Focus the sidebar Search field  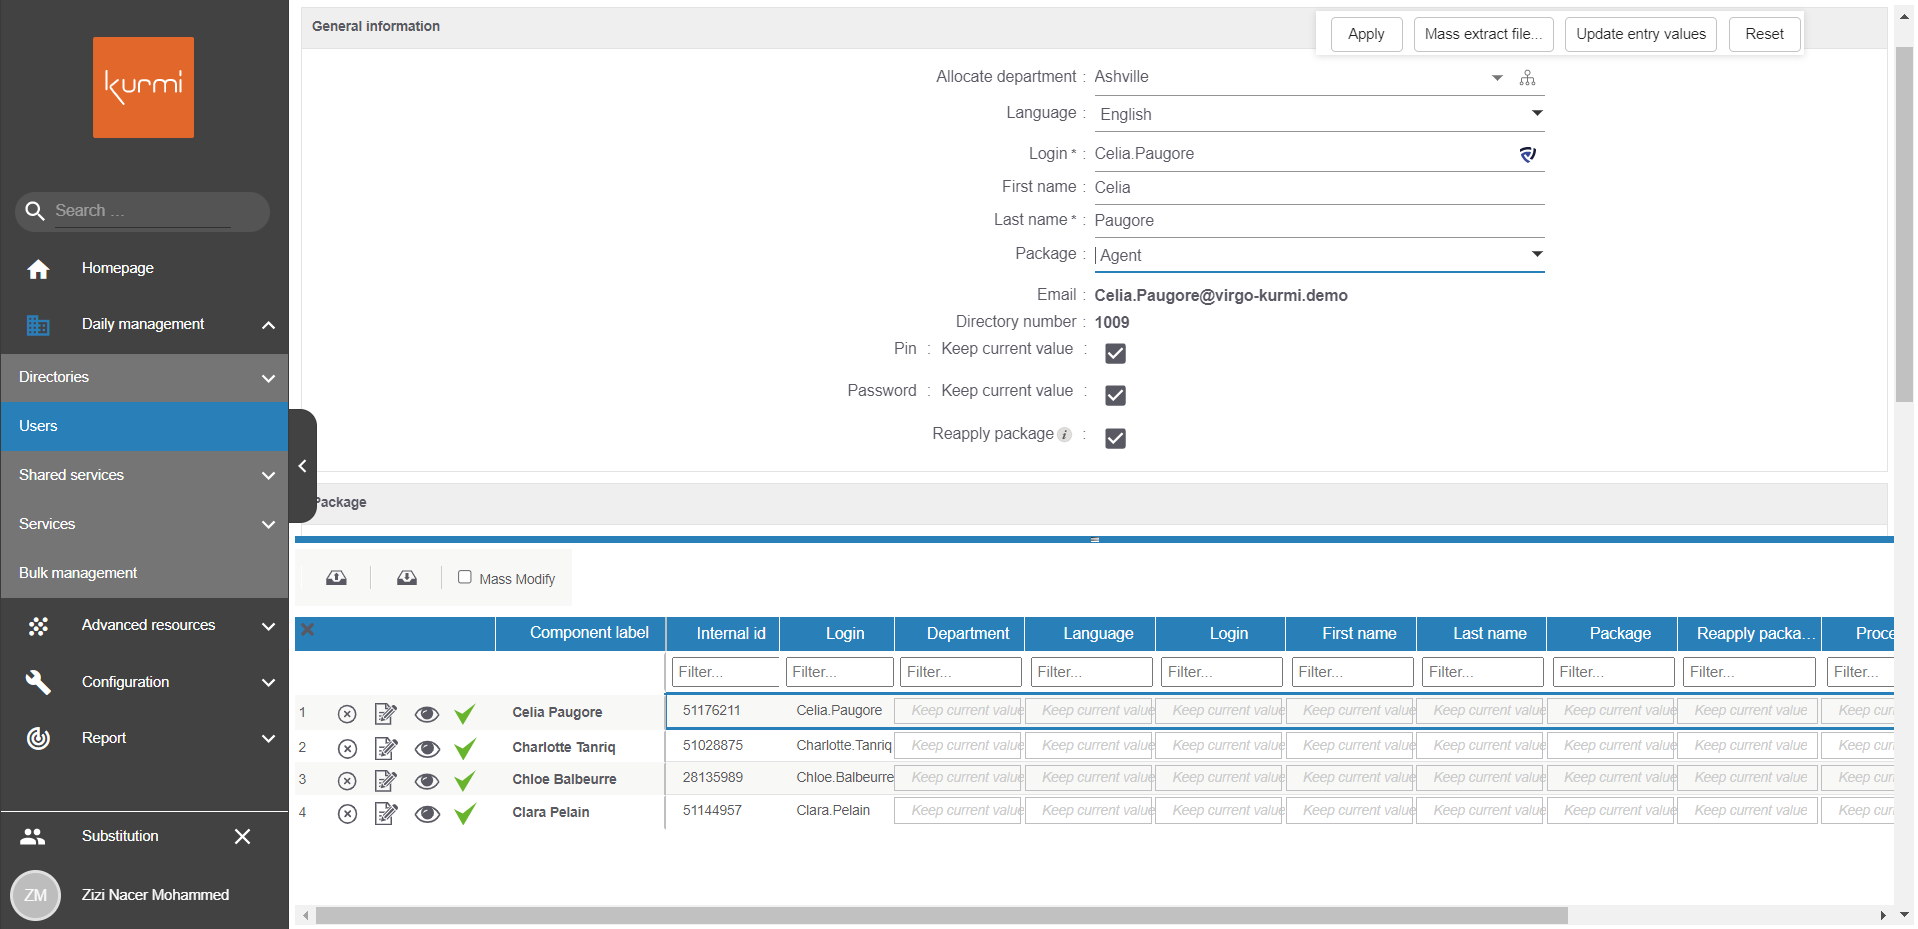143,211
